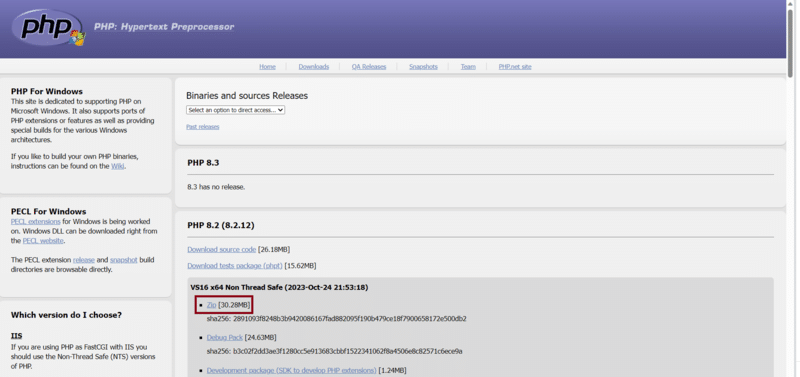800x377 pixels.
Task: Click the 'PHP 8.2 (8.2.12)' heading
Action: [220, 225]
